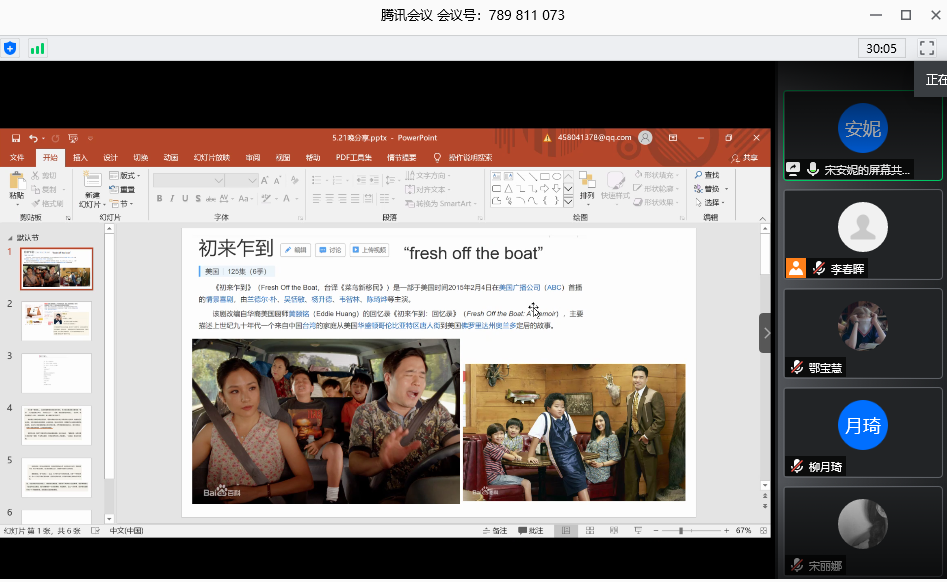
Task: Click the bullet list icon
Action: point(318,180)
